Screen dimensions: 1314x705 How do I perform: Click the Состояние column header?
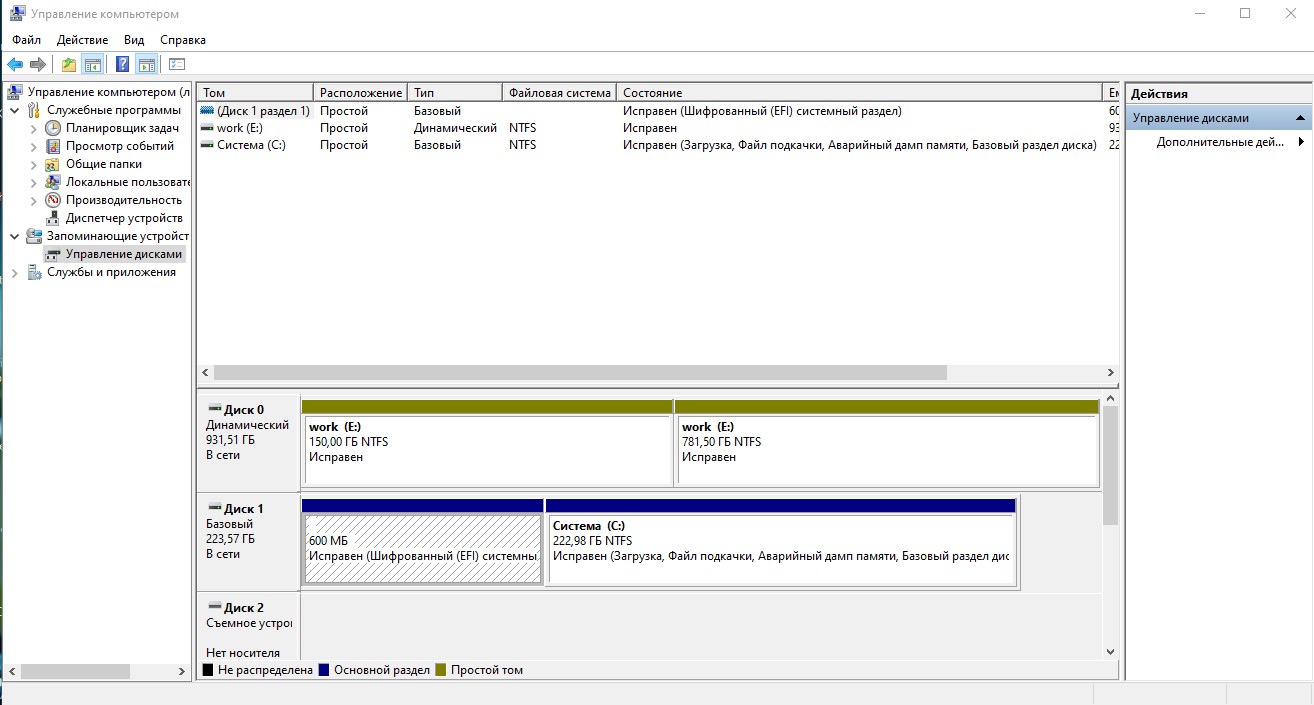point(860,93)
